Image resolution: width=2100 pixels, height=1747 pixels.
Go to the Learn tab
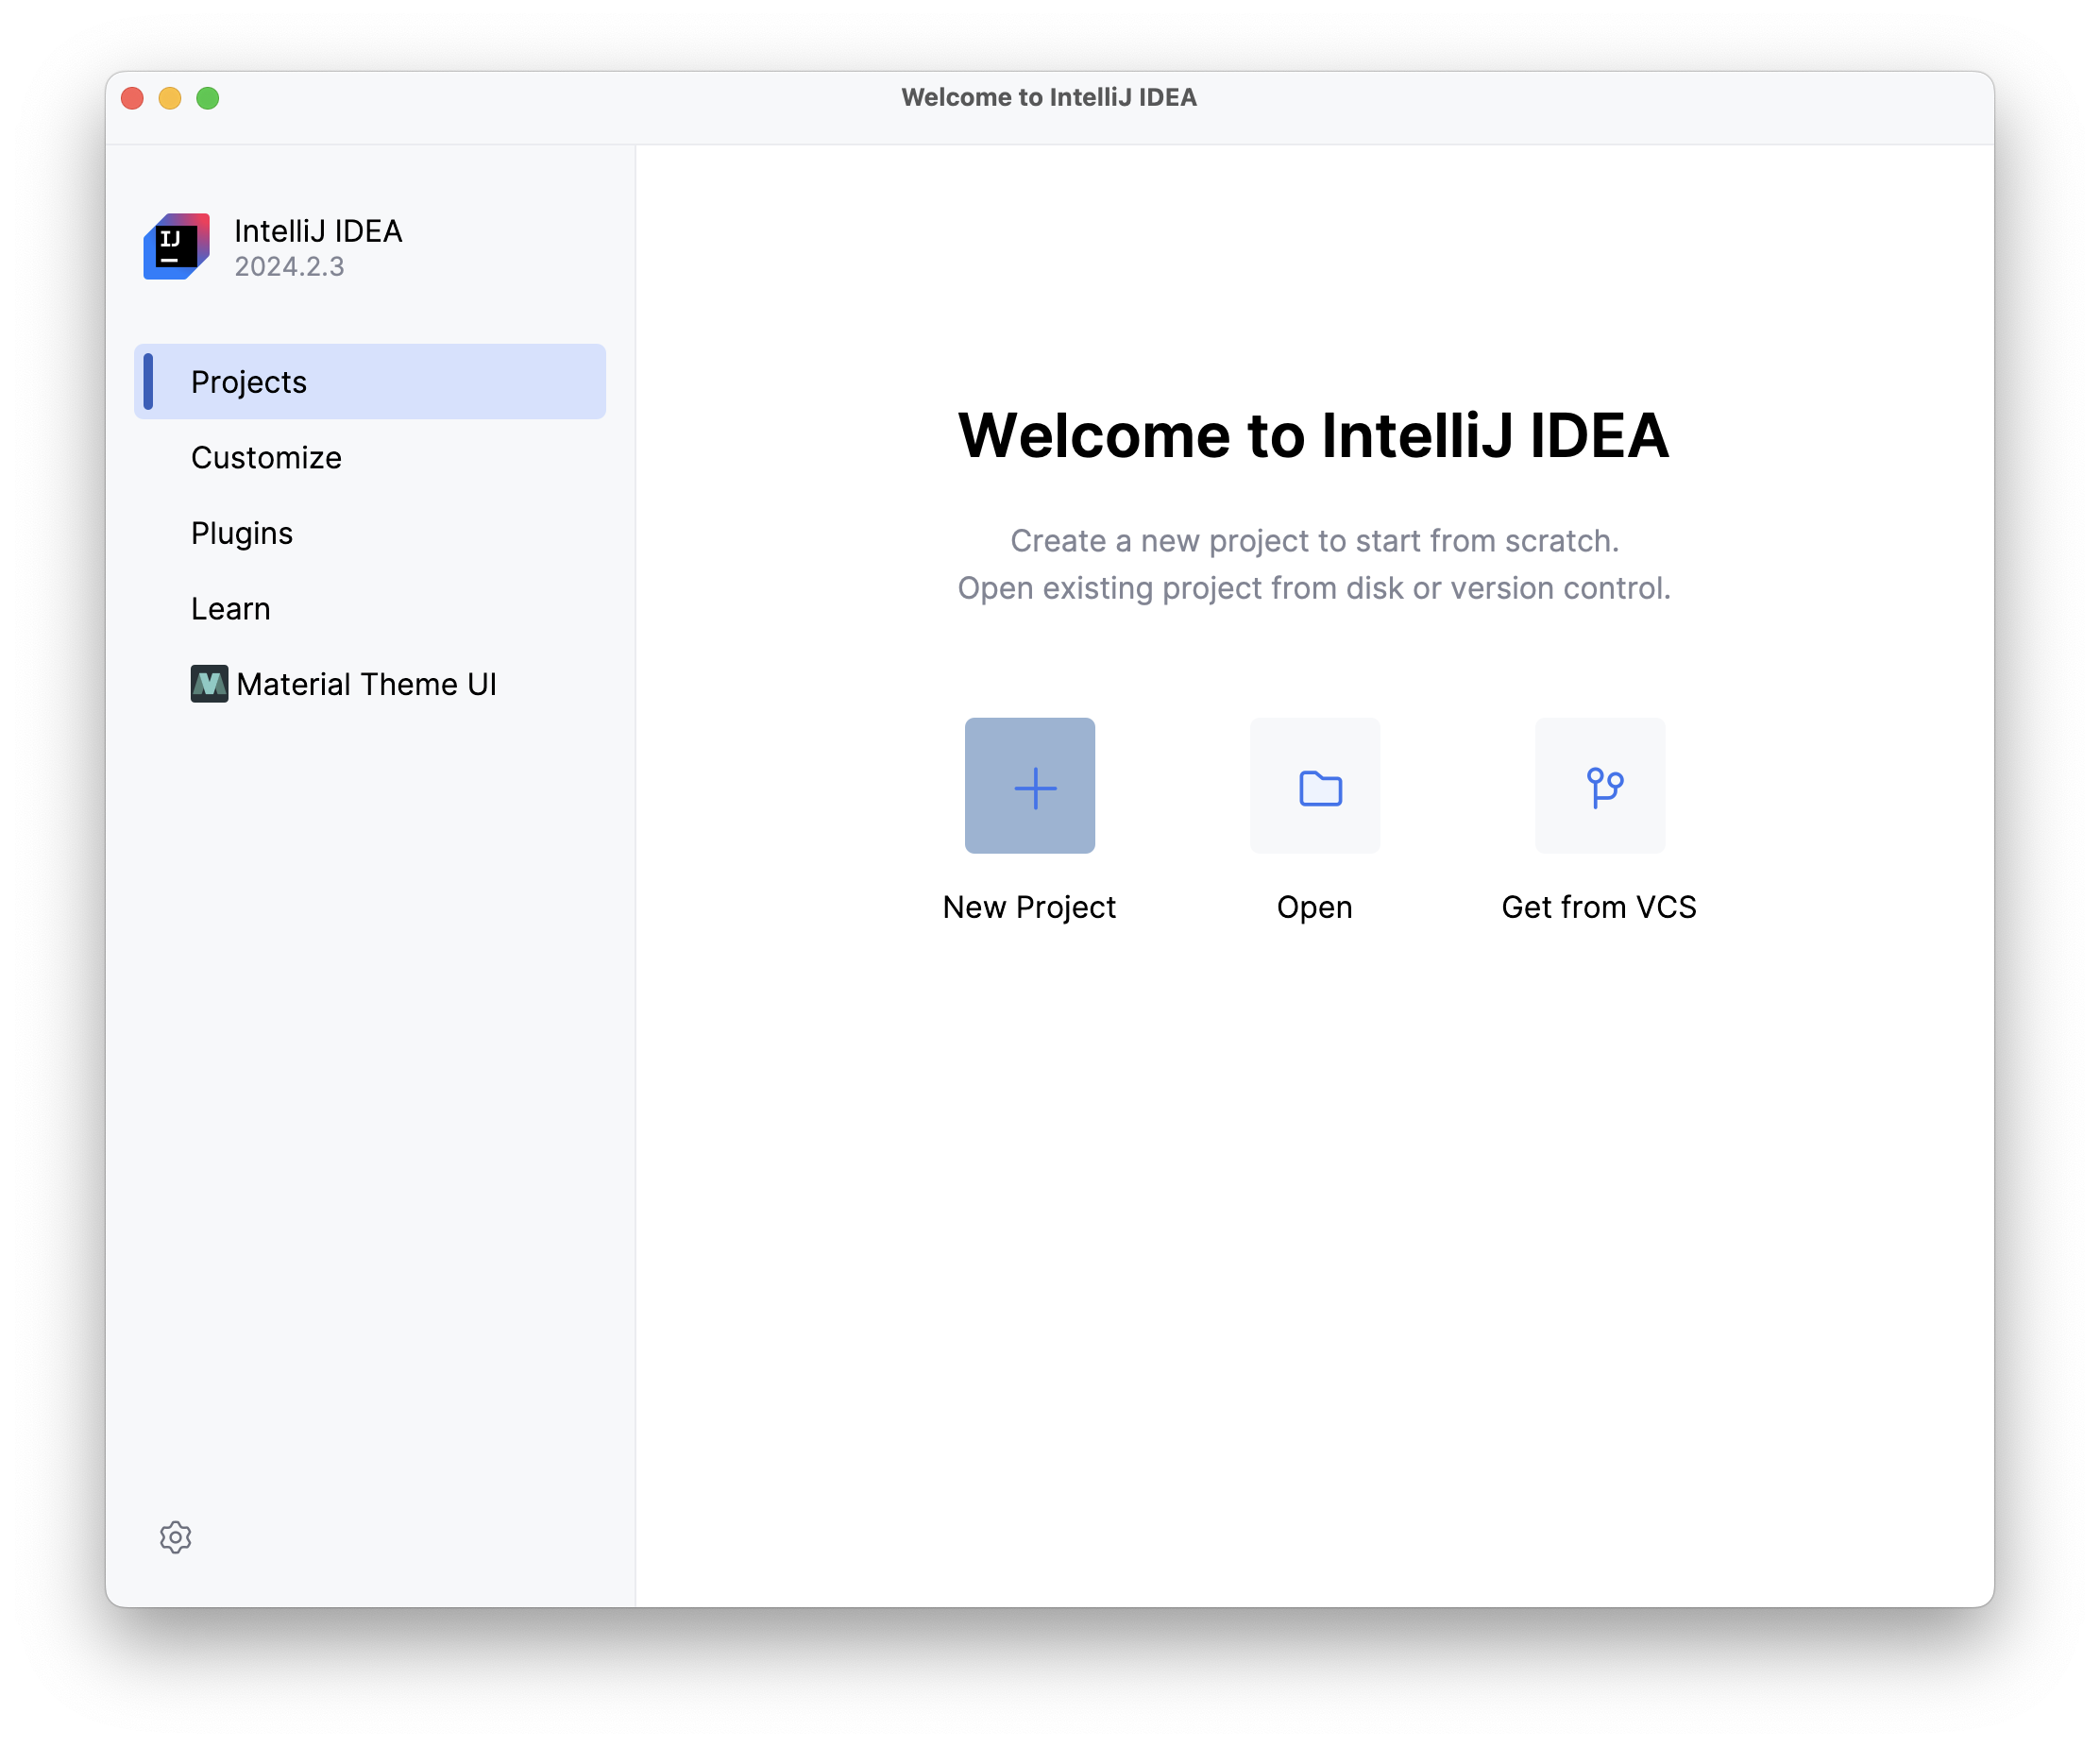(x=230, y=609)
